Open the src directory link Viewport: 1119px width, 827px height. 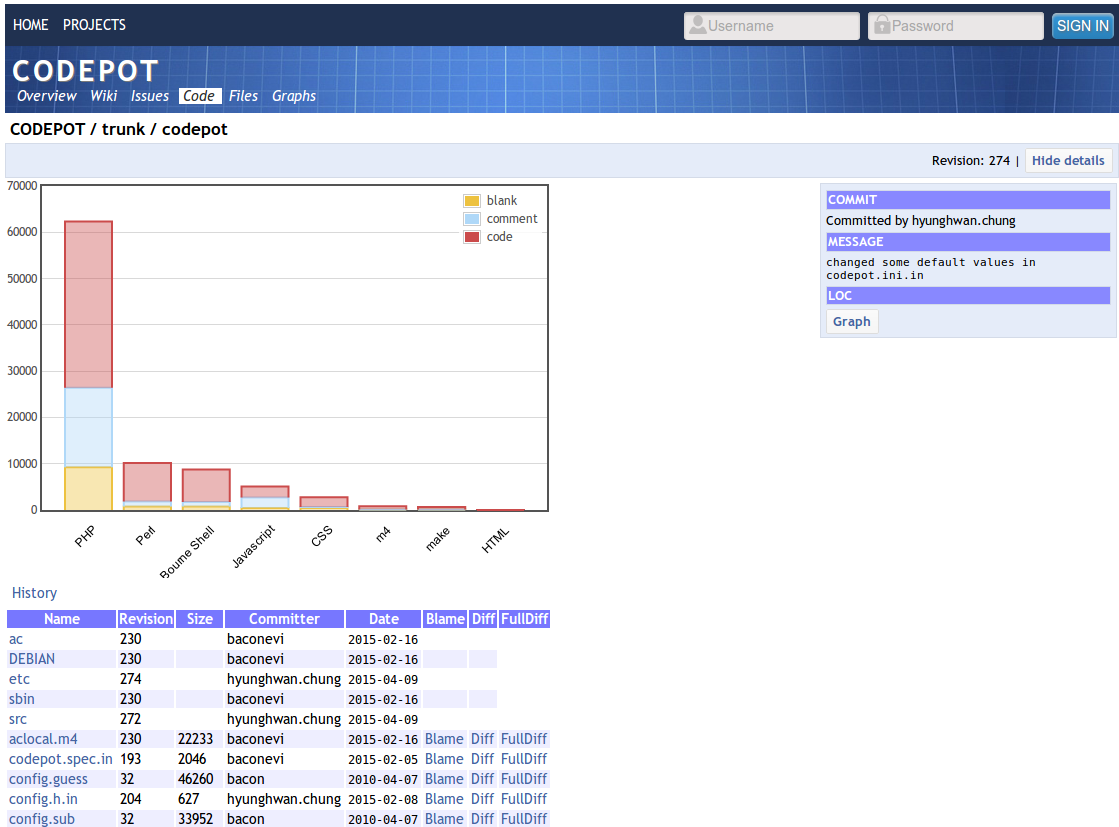point(17,719)
